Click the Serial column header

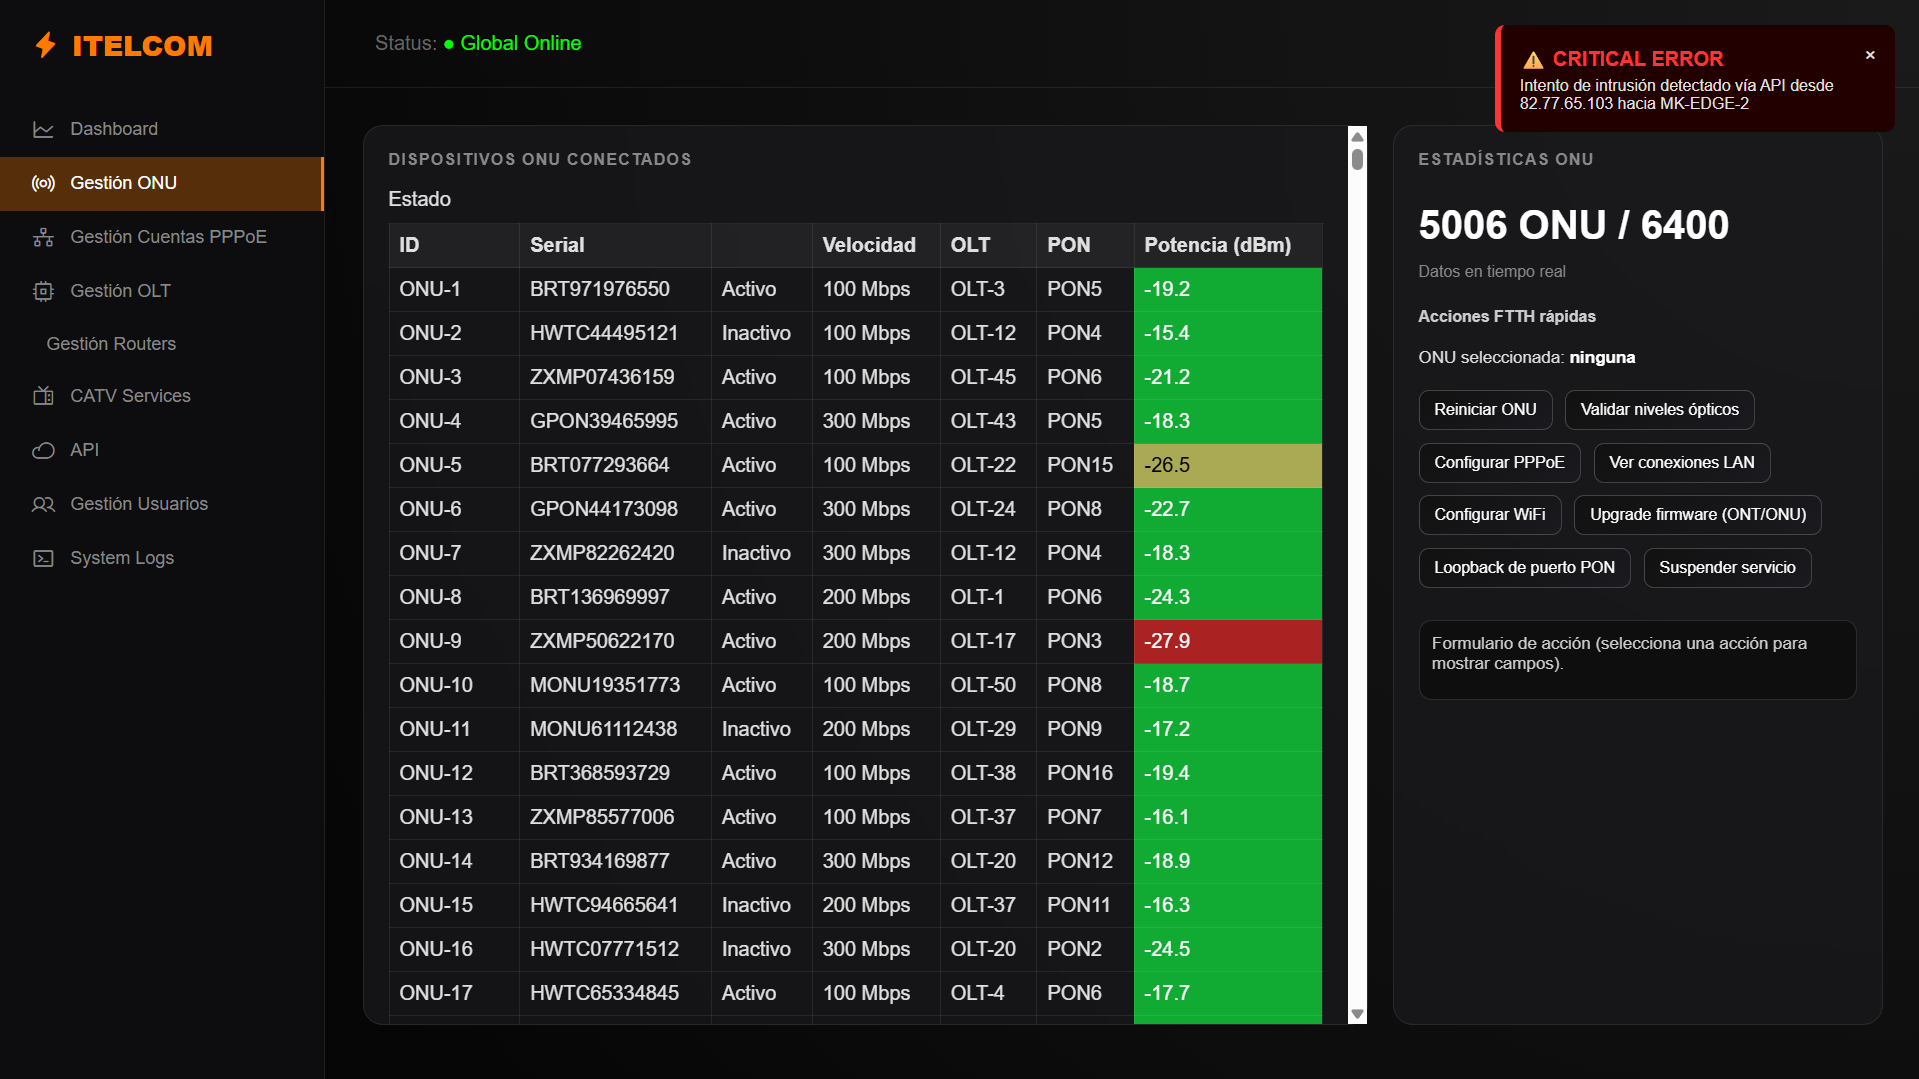click(614, 245)
